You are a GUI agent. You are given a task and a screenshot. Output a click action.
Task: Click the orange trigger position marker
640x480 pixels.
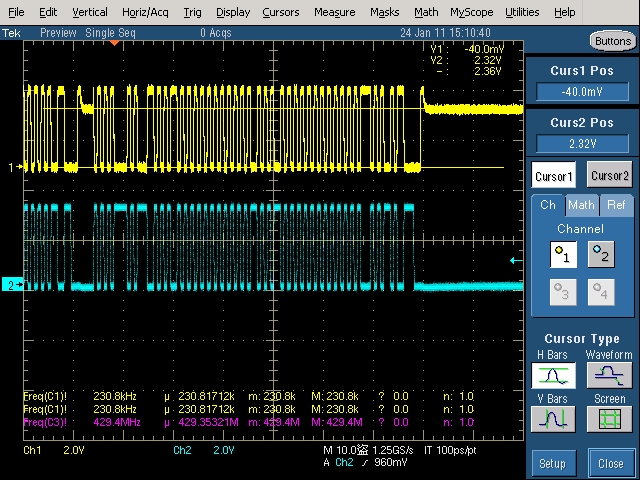[115, 43]
